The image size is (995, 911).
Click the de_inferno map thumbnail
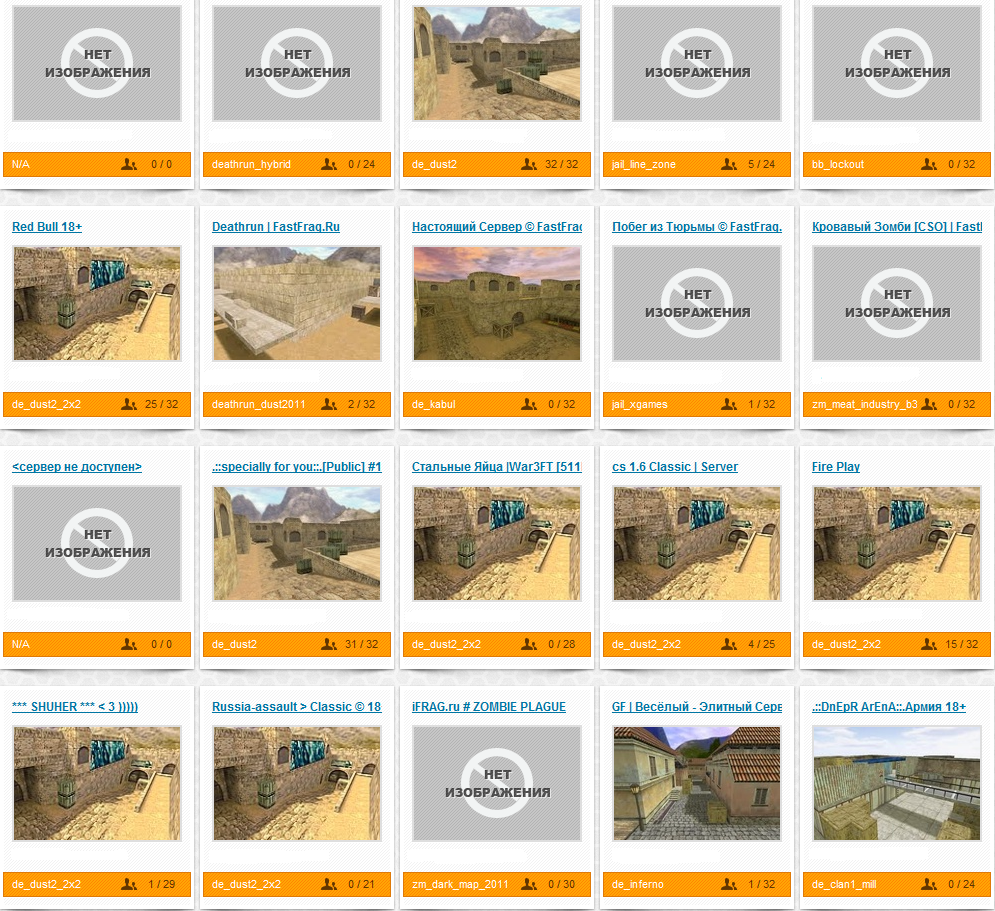697,783
